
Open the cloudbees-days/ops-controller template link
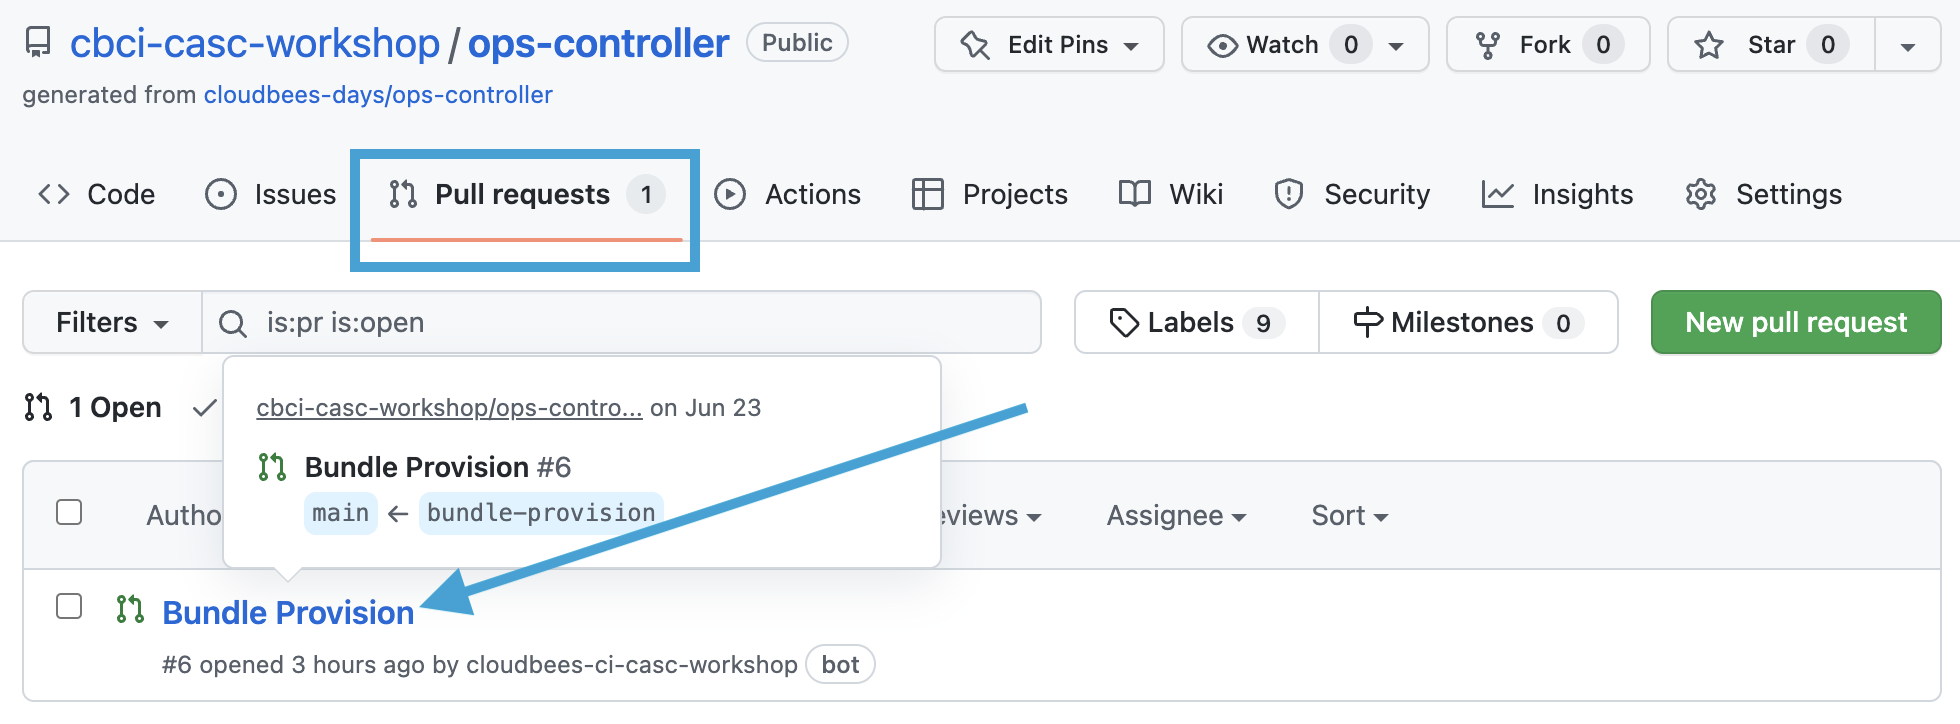coord(378,95)
